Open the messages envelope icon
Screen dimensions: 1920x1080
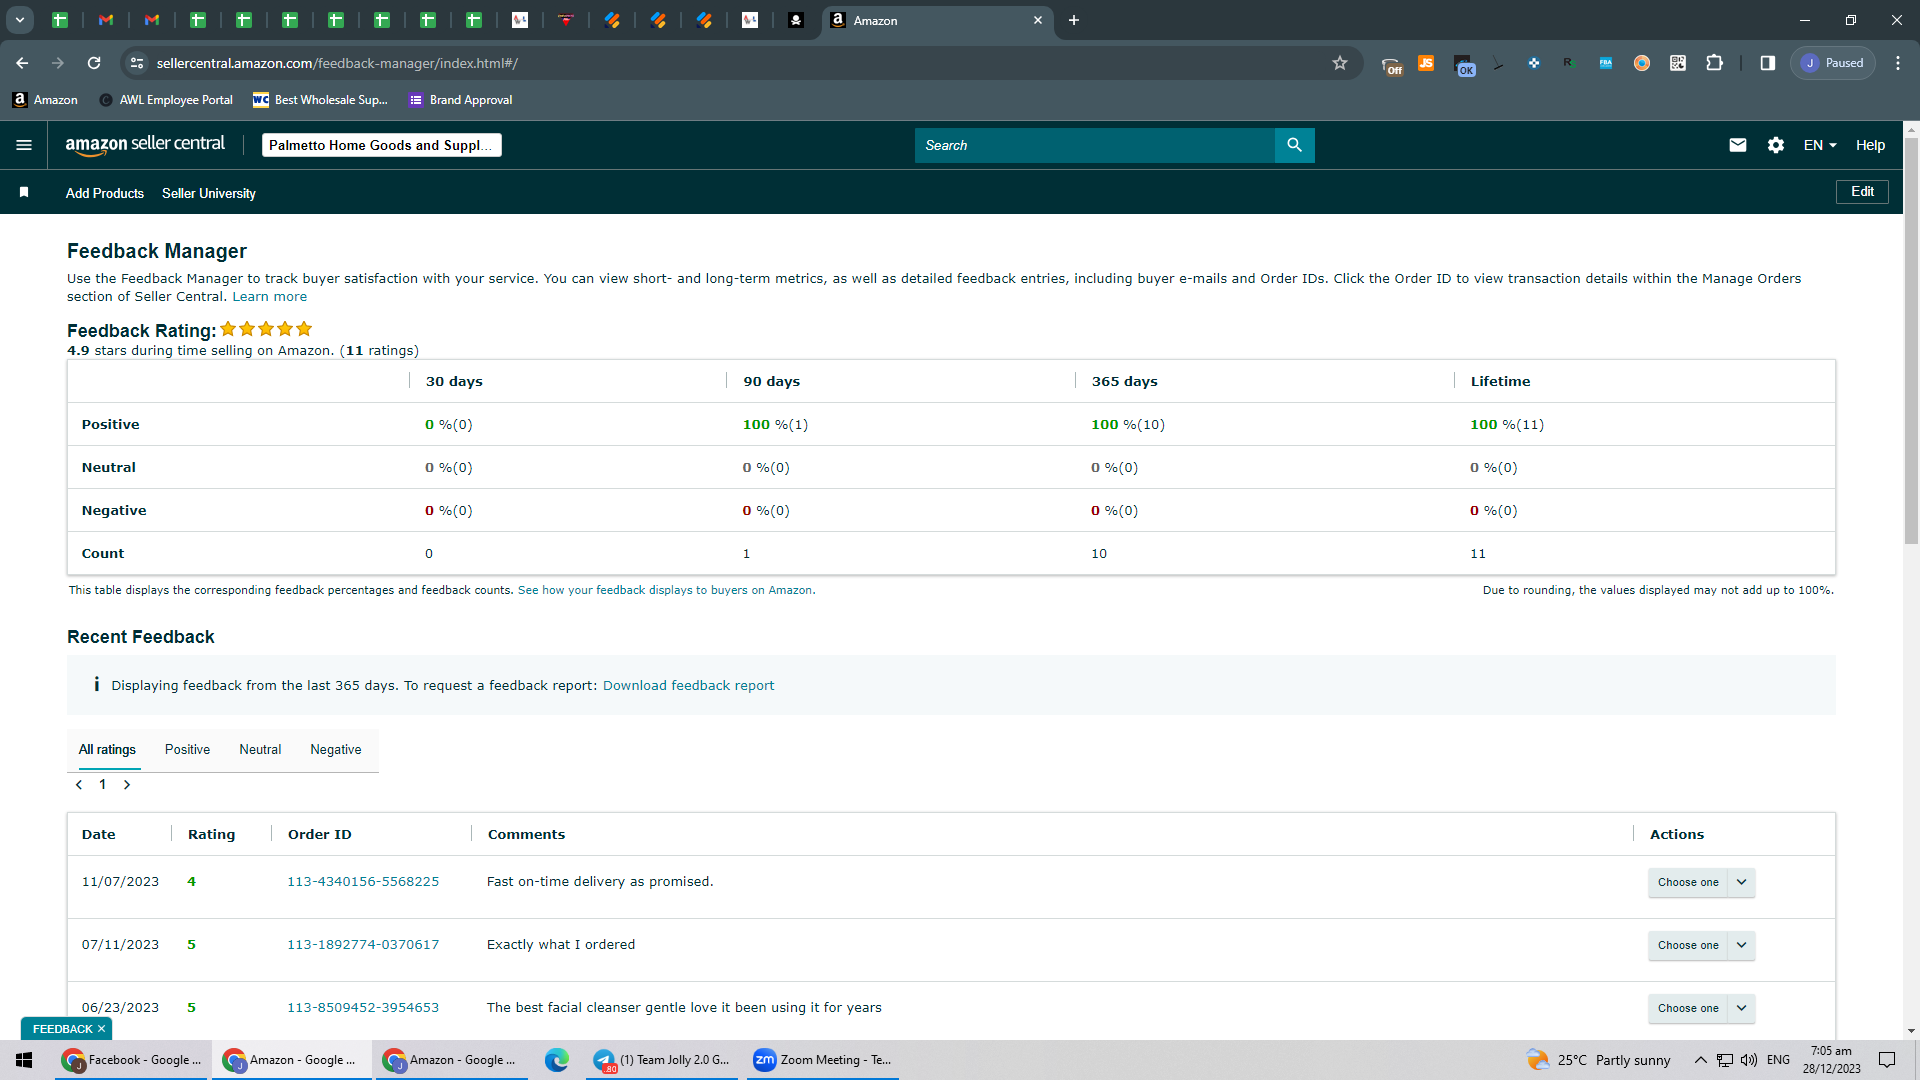[x=1738, y=145]
